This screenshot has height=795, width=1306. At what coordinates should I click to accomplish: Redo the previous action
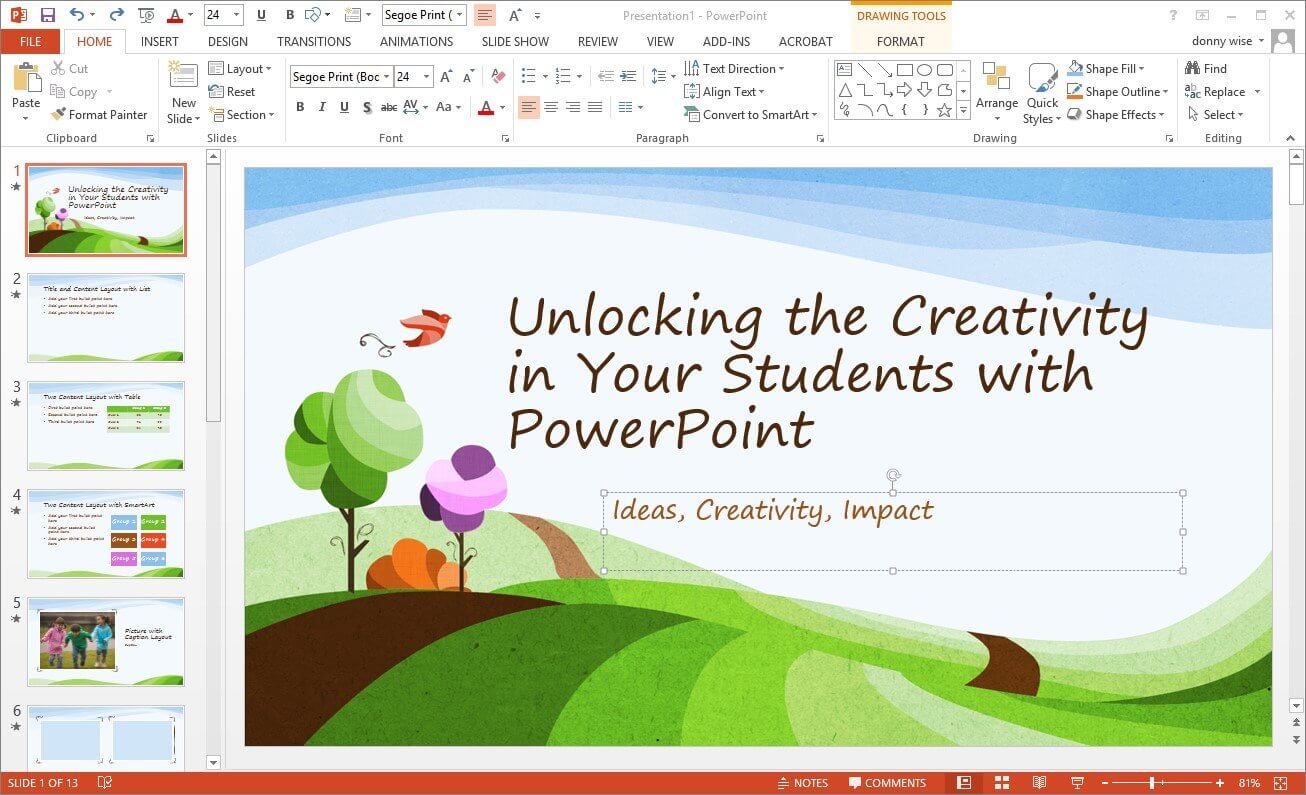tap(116, 15)
